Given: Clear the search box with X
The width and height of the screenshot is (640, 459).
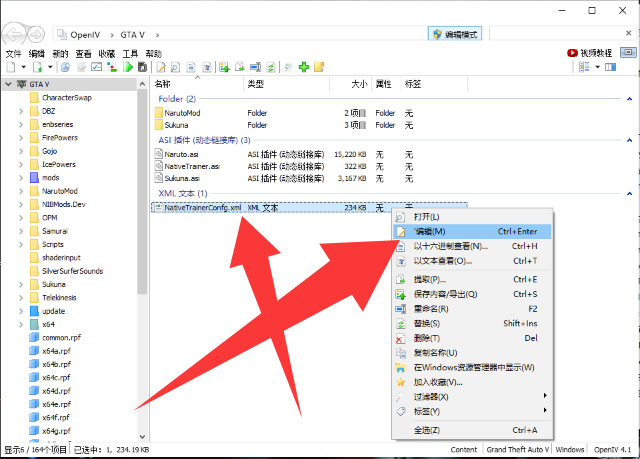Looking at the screenshot, I should tap(629, 33).
